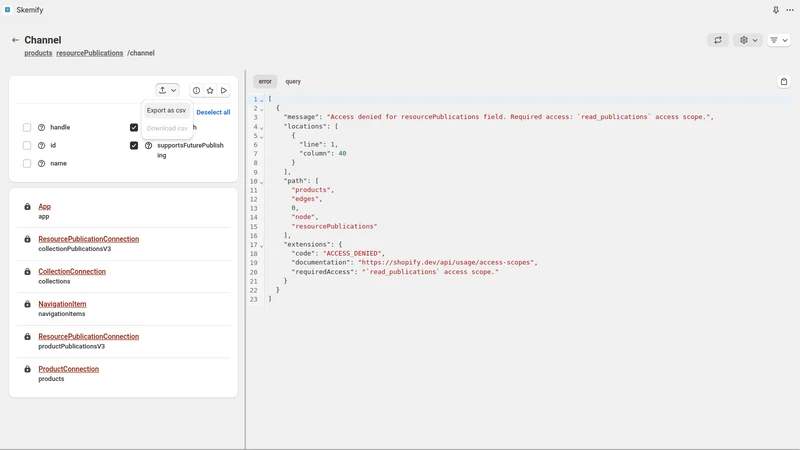Click the lock icon beside NavigationItem
The width and height of the screenshot is (800, 450).
tap(28, 304)
